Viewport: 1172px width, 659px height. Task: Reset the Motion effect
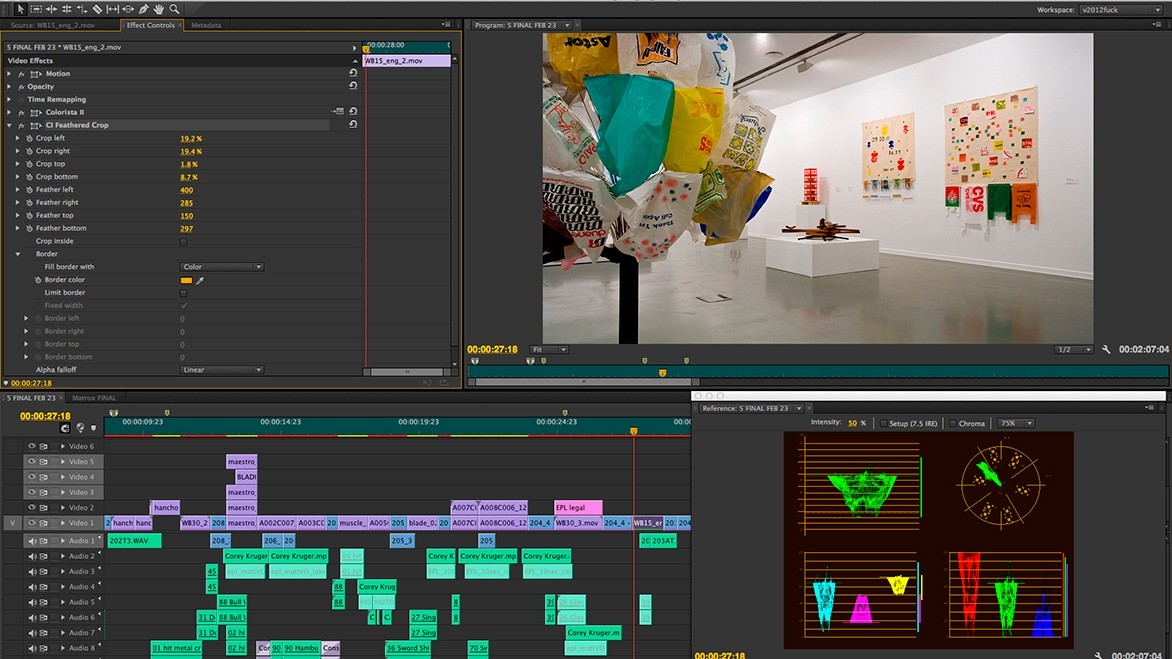[x=353, y=73]
